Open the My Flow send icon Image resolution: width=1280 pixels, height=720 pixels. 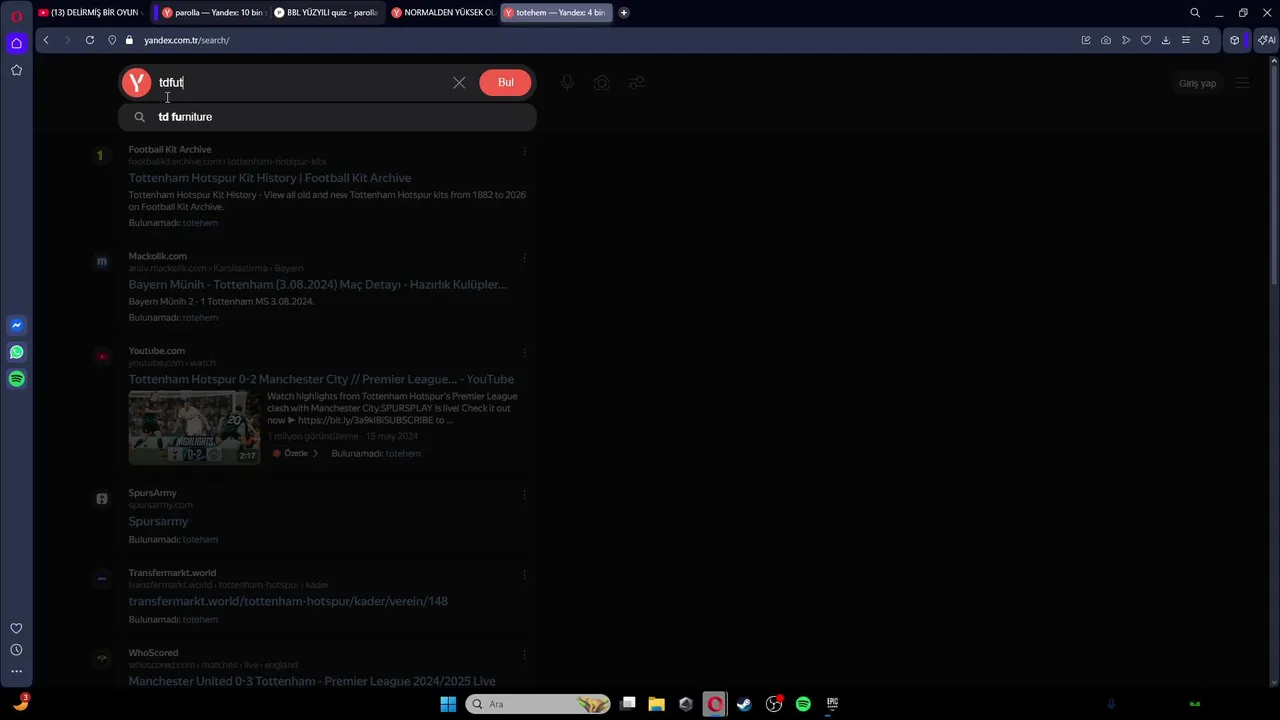coord(1126,40)
